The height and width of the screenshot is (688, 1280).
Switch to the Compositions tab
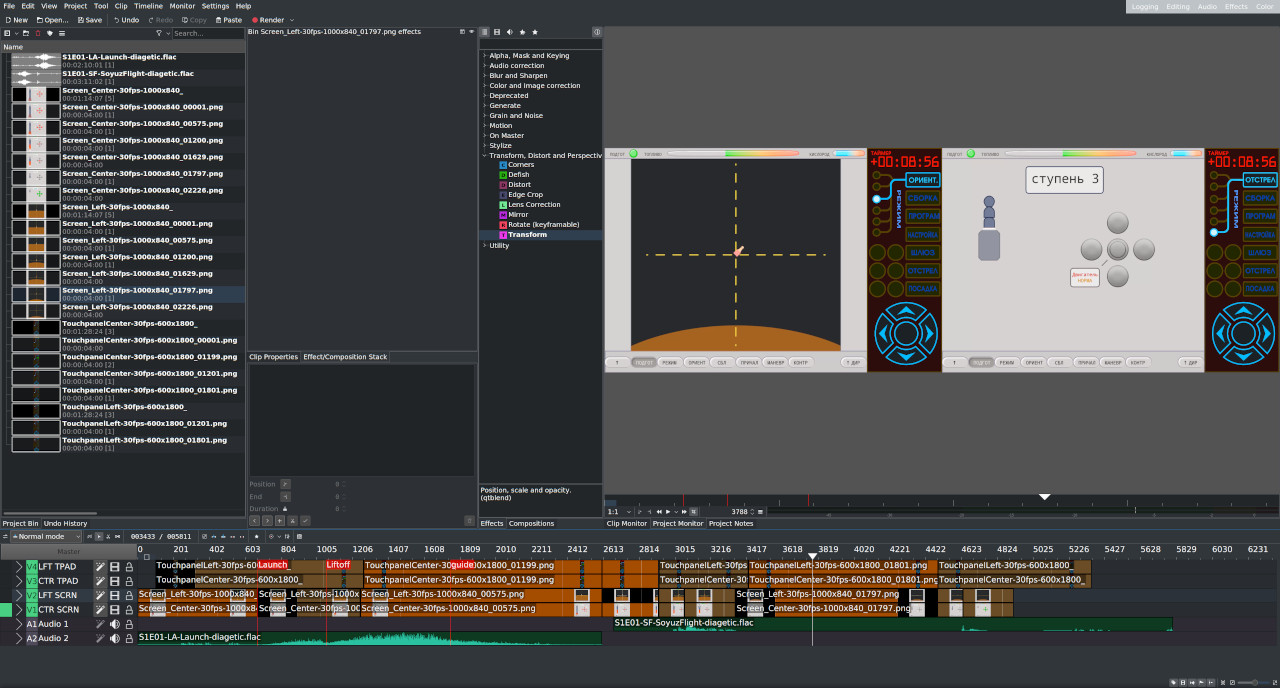click(531, 523)
